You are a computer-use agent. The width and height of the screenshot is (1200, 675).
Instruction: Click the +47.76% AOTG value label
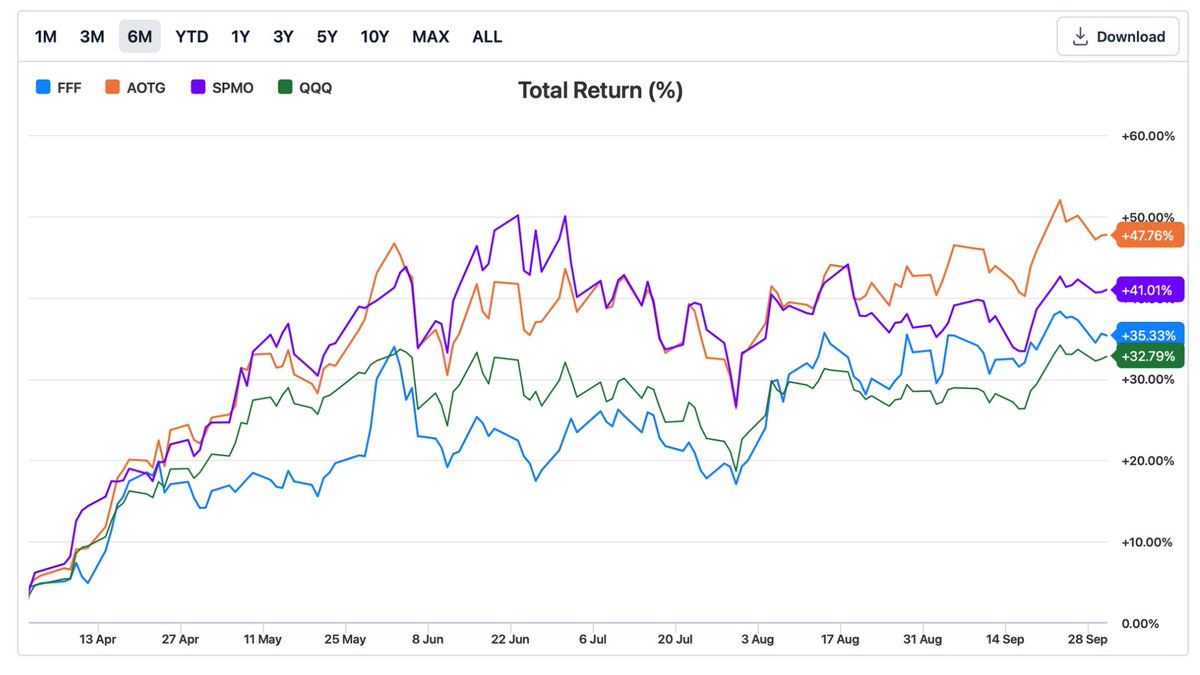pos(1150,236)
